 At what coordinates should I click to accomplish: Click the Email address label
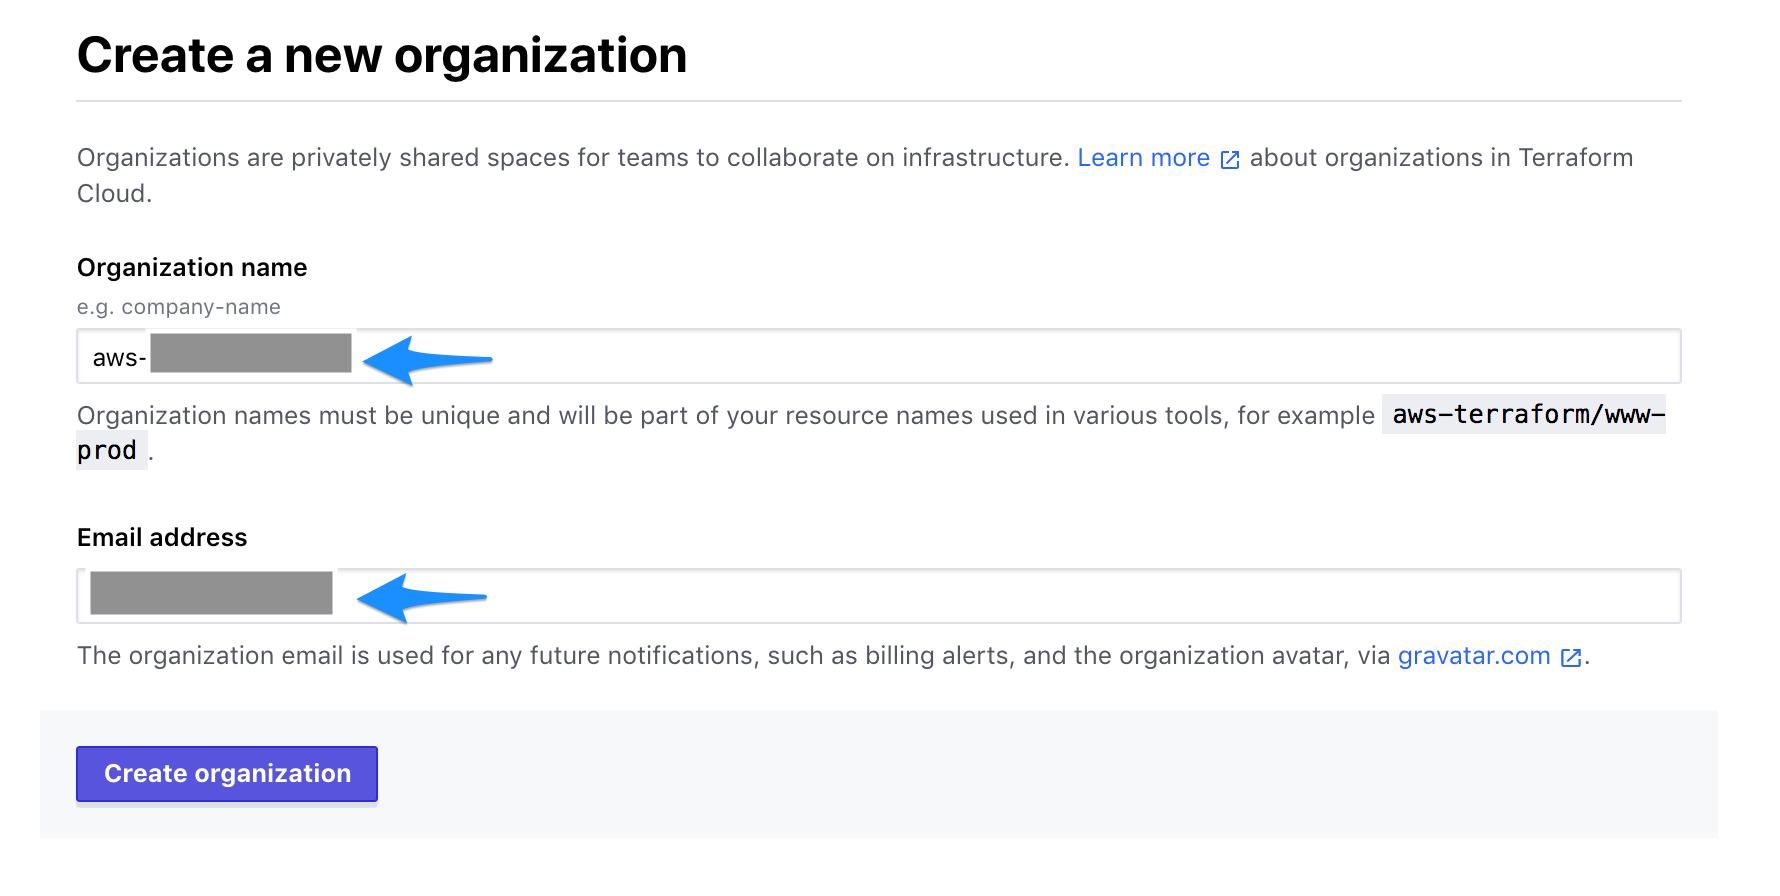(x=162, y=538)
